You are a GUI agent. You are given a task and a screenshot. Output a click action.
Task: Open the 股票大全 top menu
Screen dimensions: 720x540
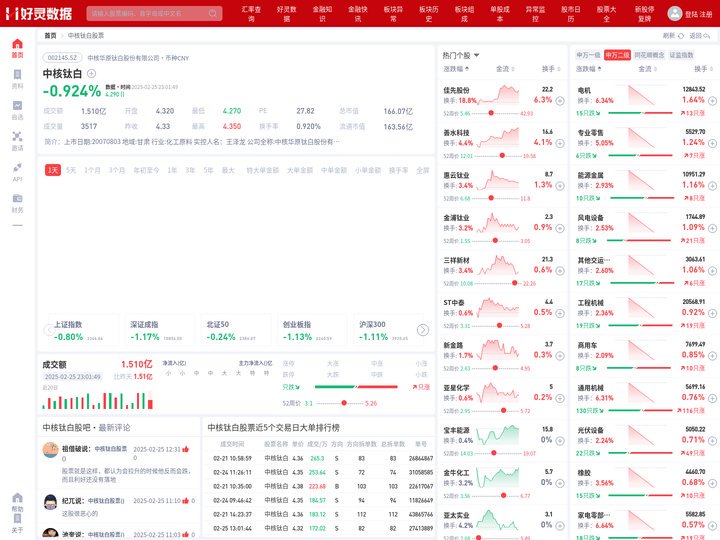click(x=606, y=14)
